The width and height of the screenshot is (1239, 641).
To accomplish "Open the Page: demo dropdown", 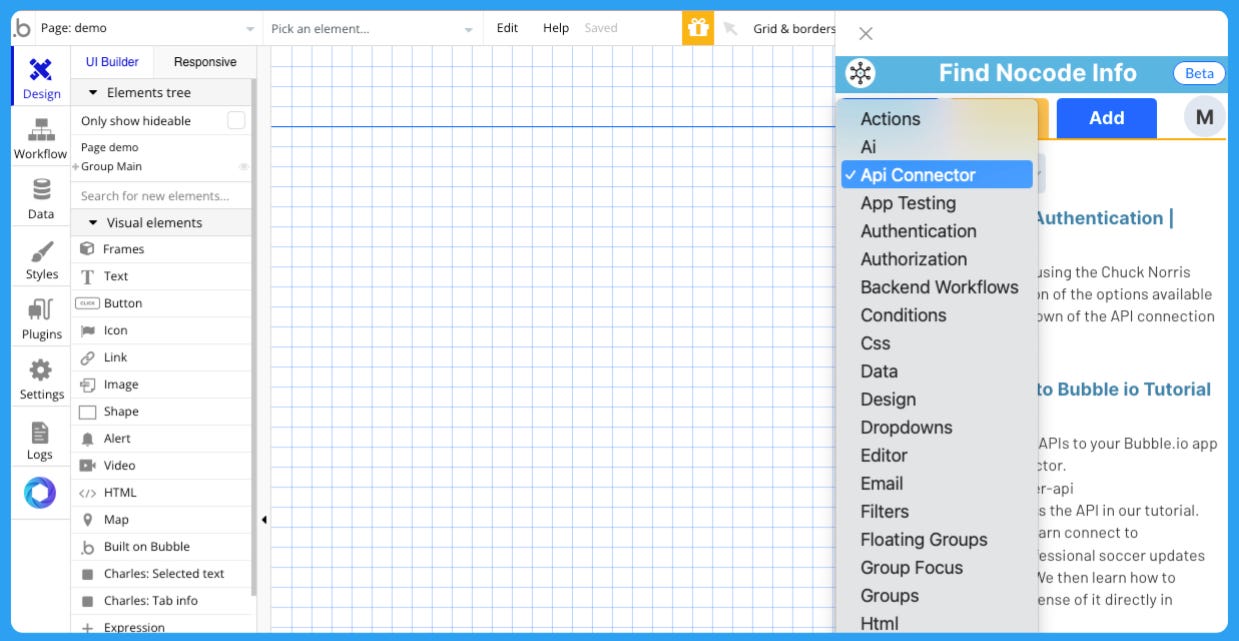I will (x=148, y=28).
